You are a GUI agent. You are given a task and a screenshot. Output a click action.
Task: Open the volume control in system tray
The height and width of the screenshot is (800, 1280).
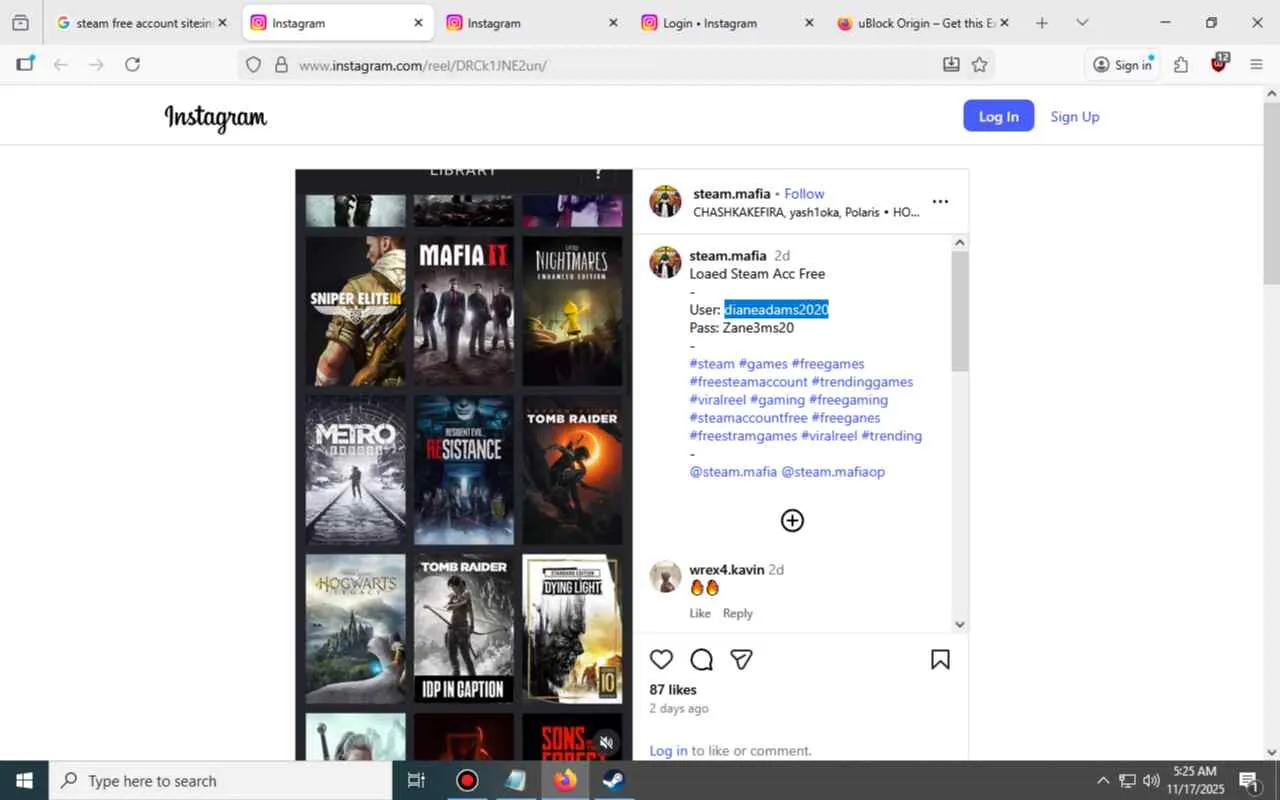pyautogui.click(x=1151, y=781)
